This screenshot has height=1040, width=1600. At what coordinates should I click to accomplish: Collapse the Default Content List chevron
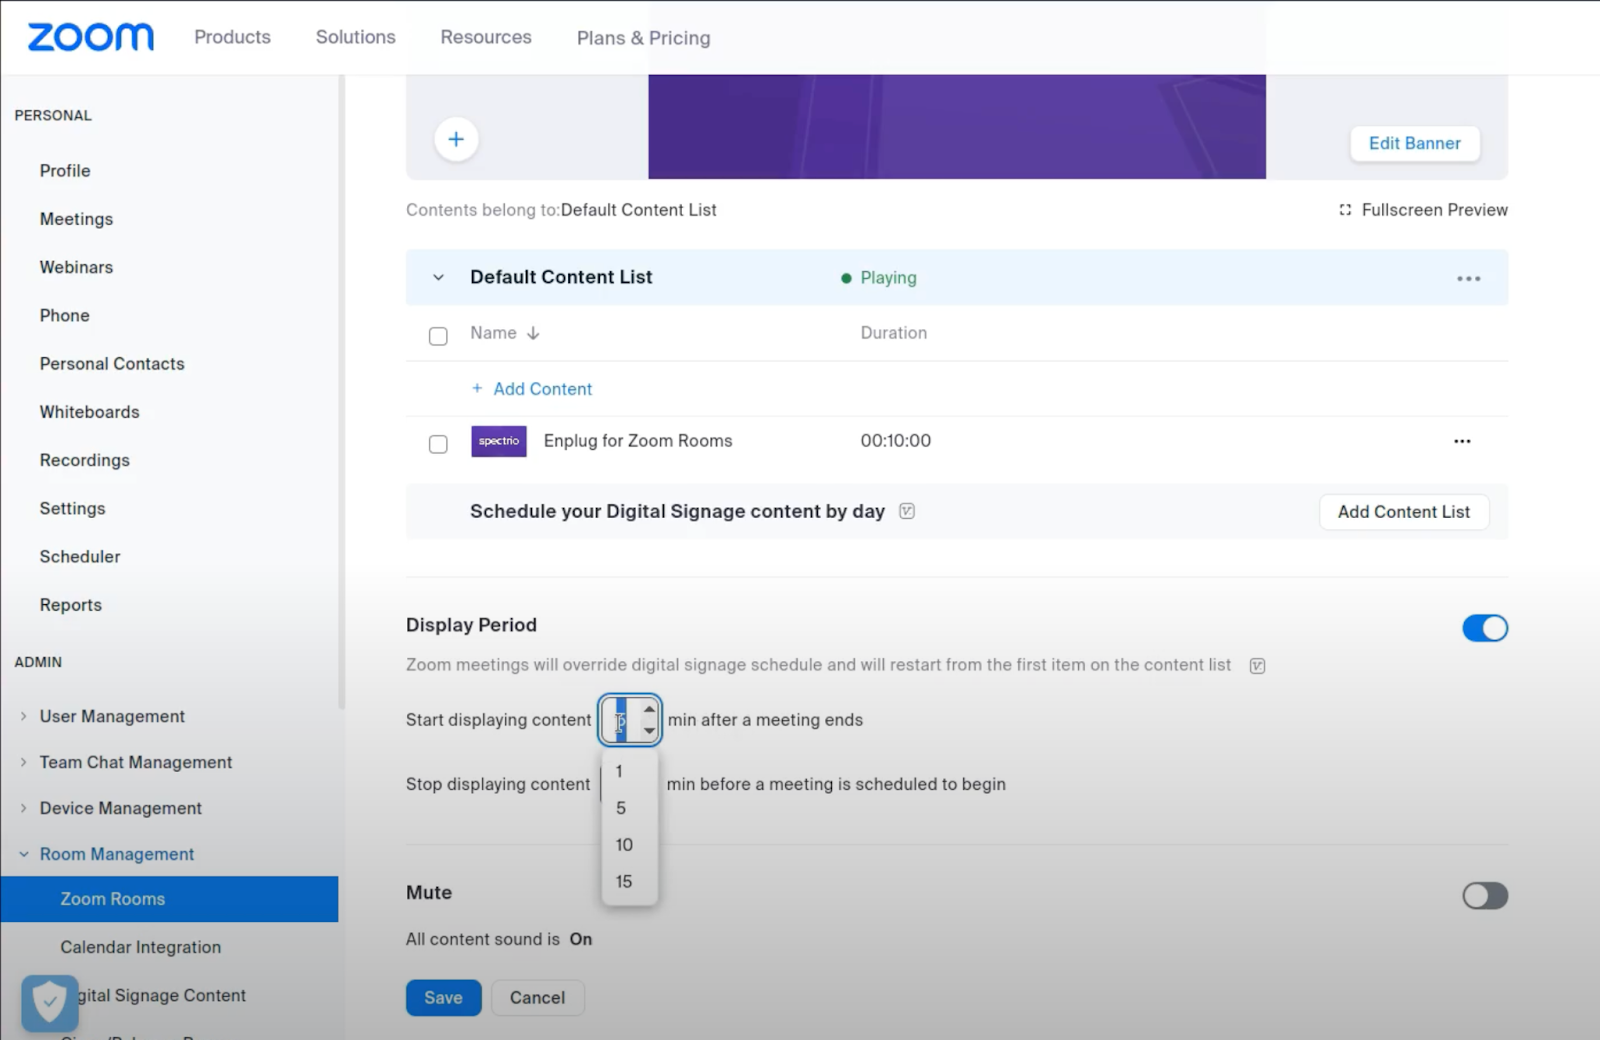pos(438,278)
